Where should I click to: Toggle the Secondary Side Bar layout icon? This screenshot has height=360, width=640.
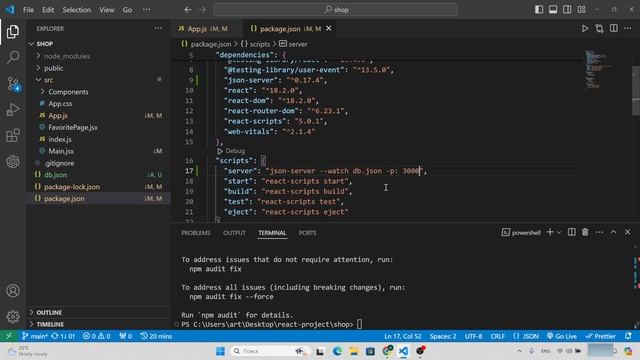(567, 9)
